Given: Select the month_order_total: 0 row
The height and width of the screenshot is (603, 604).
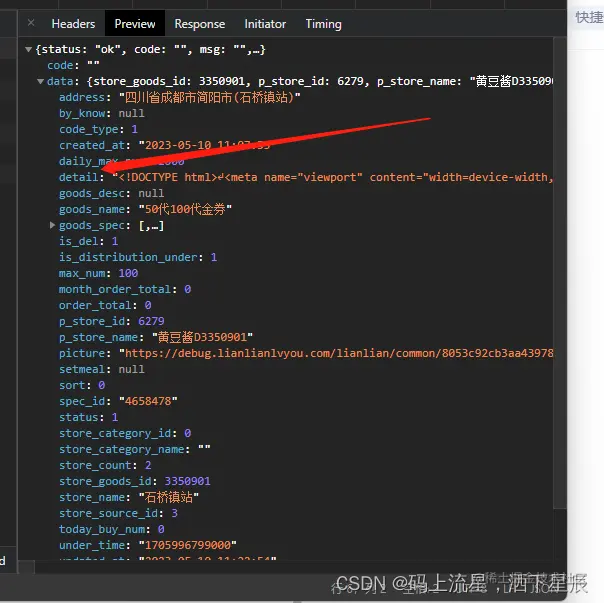Looking at the screenshot, I should pos(125,289).
